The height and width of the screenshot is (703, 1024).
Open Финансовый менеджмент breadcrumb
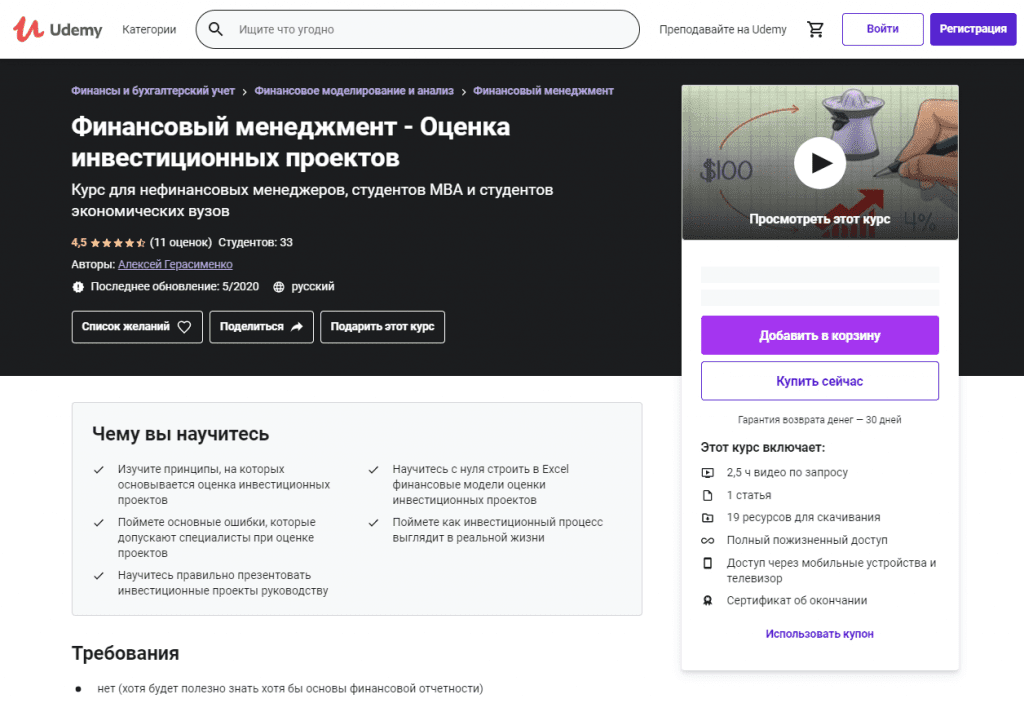click(x=543, y=91)
